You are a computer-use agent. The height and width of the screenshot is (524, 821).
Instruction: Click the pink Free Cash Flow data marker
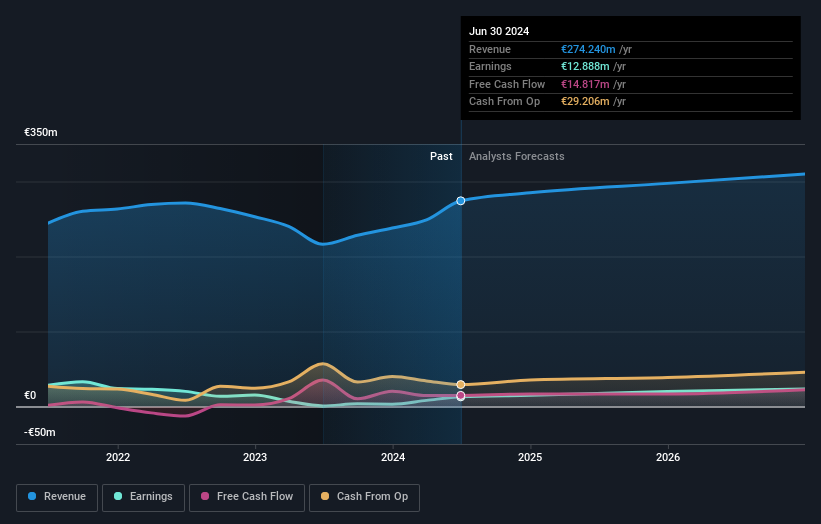(461, 396)
